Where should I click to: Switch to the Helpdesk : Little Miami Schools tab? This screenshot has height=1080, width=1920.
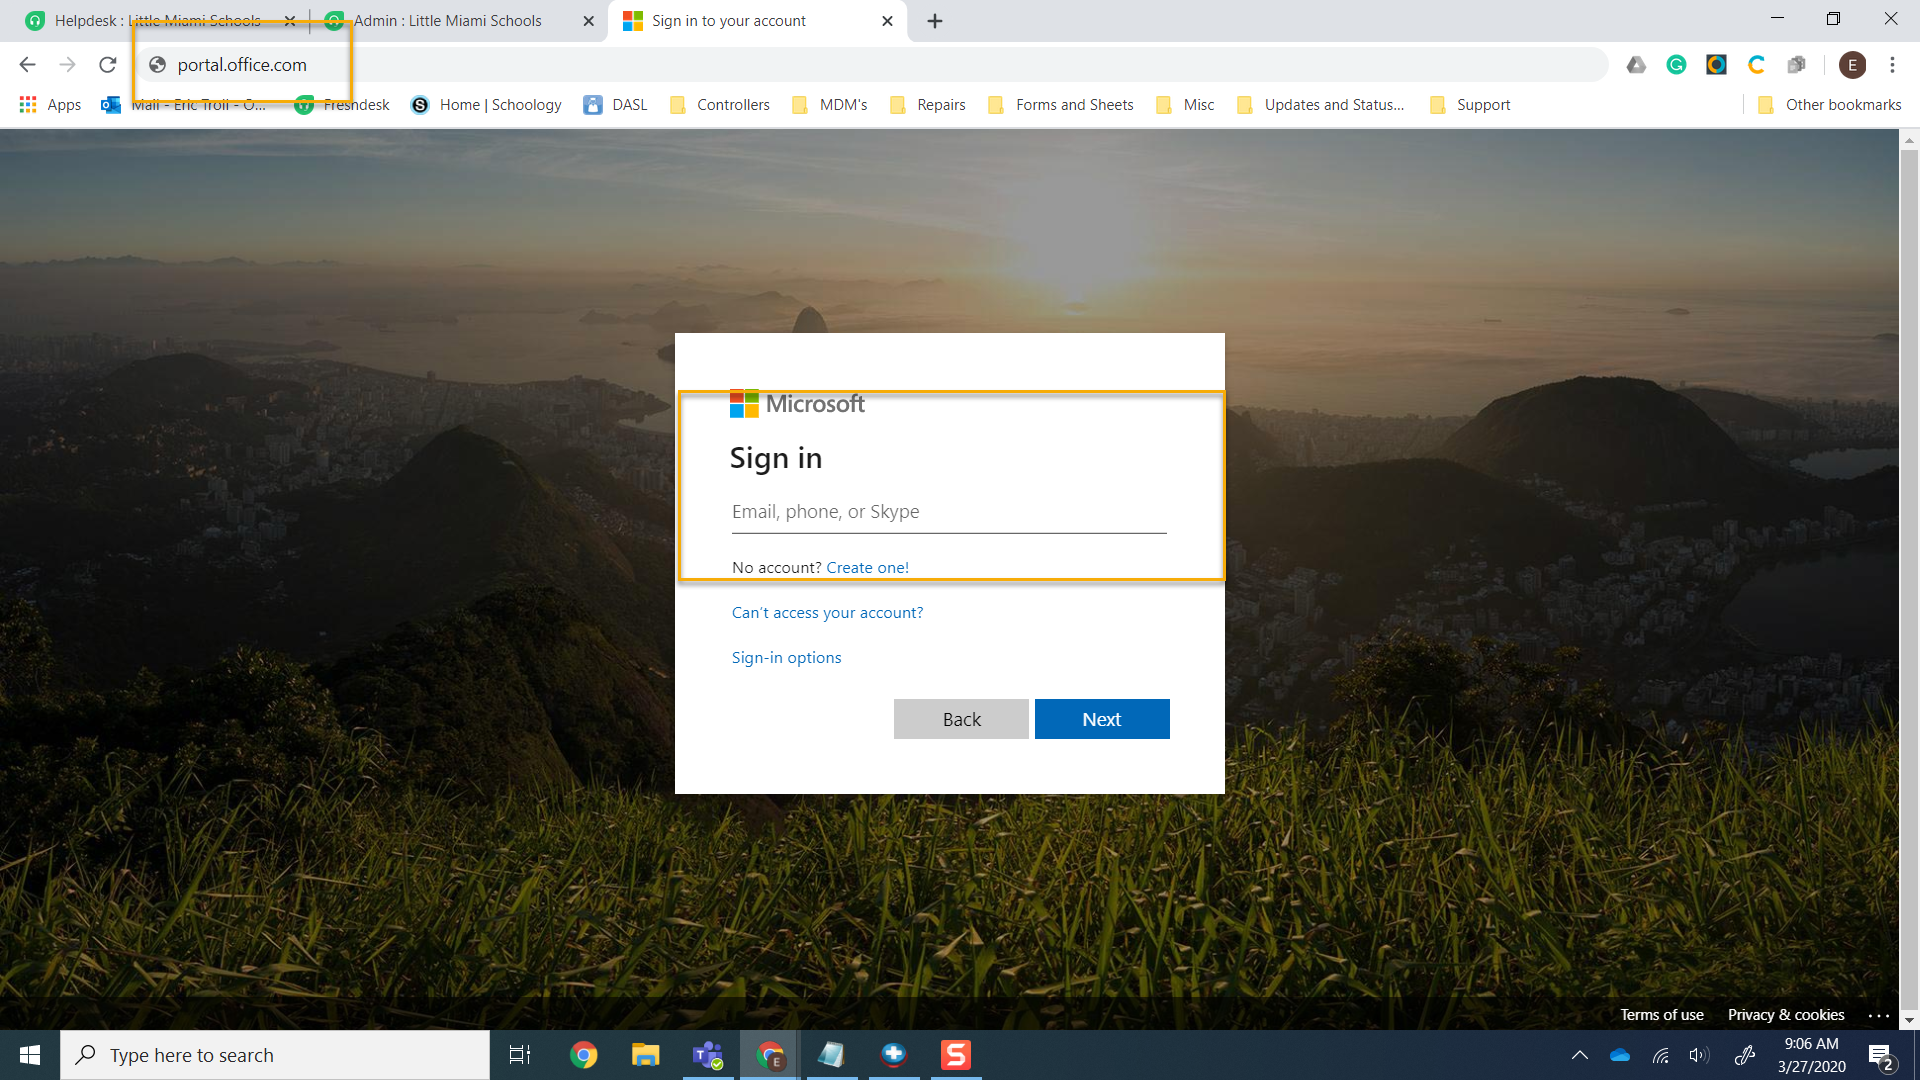157,21
